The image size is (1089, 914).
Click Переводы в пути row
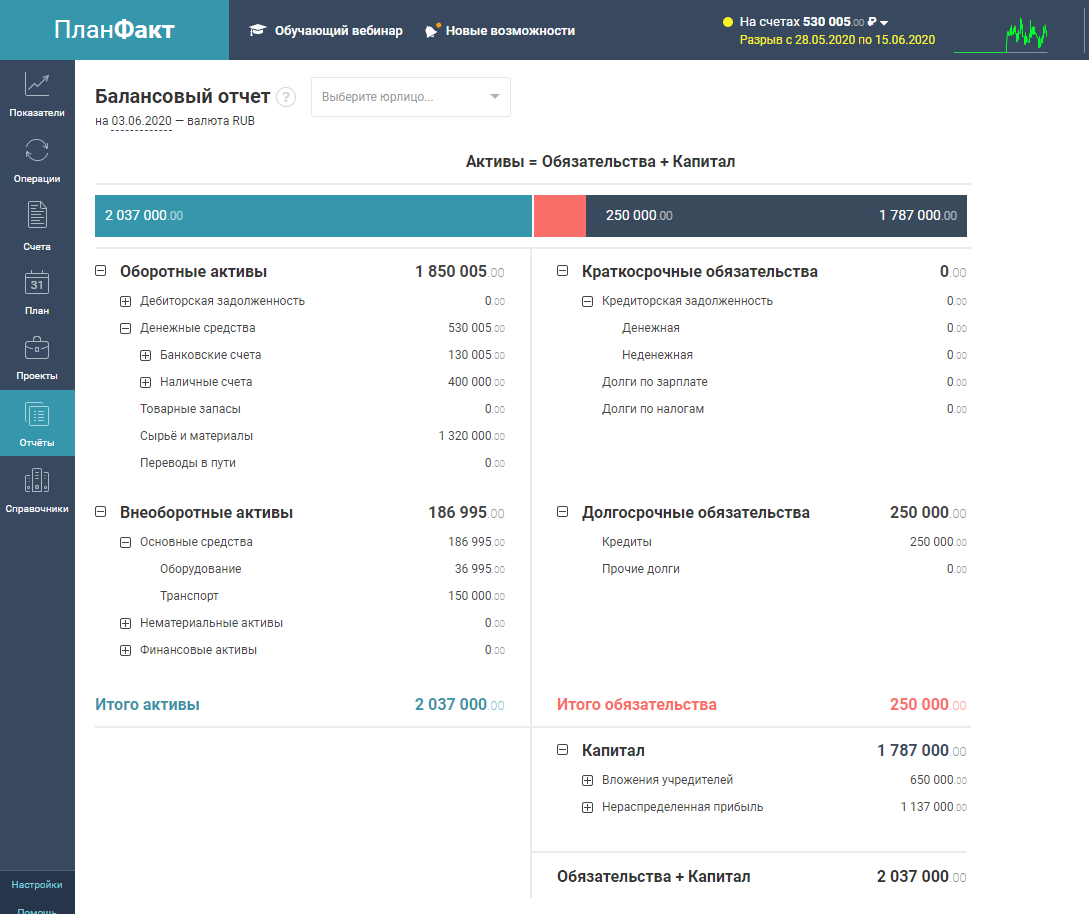tap(322, 463)
